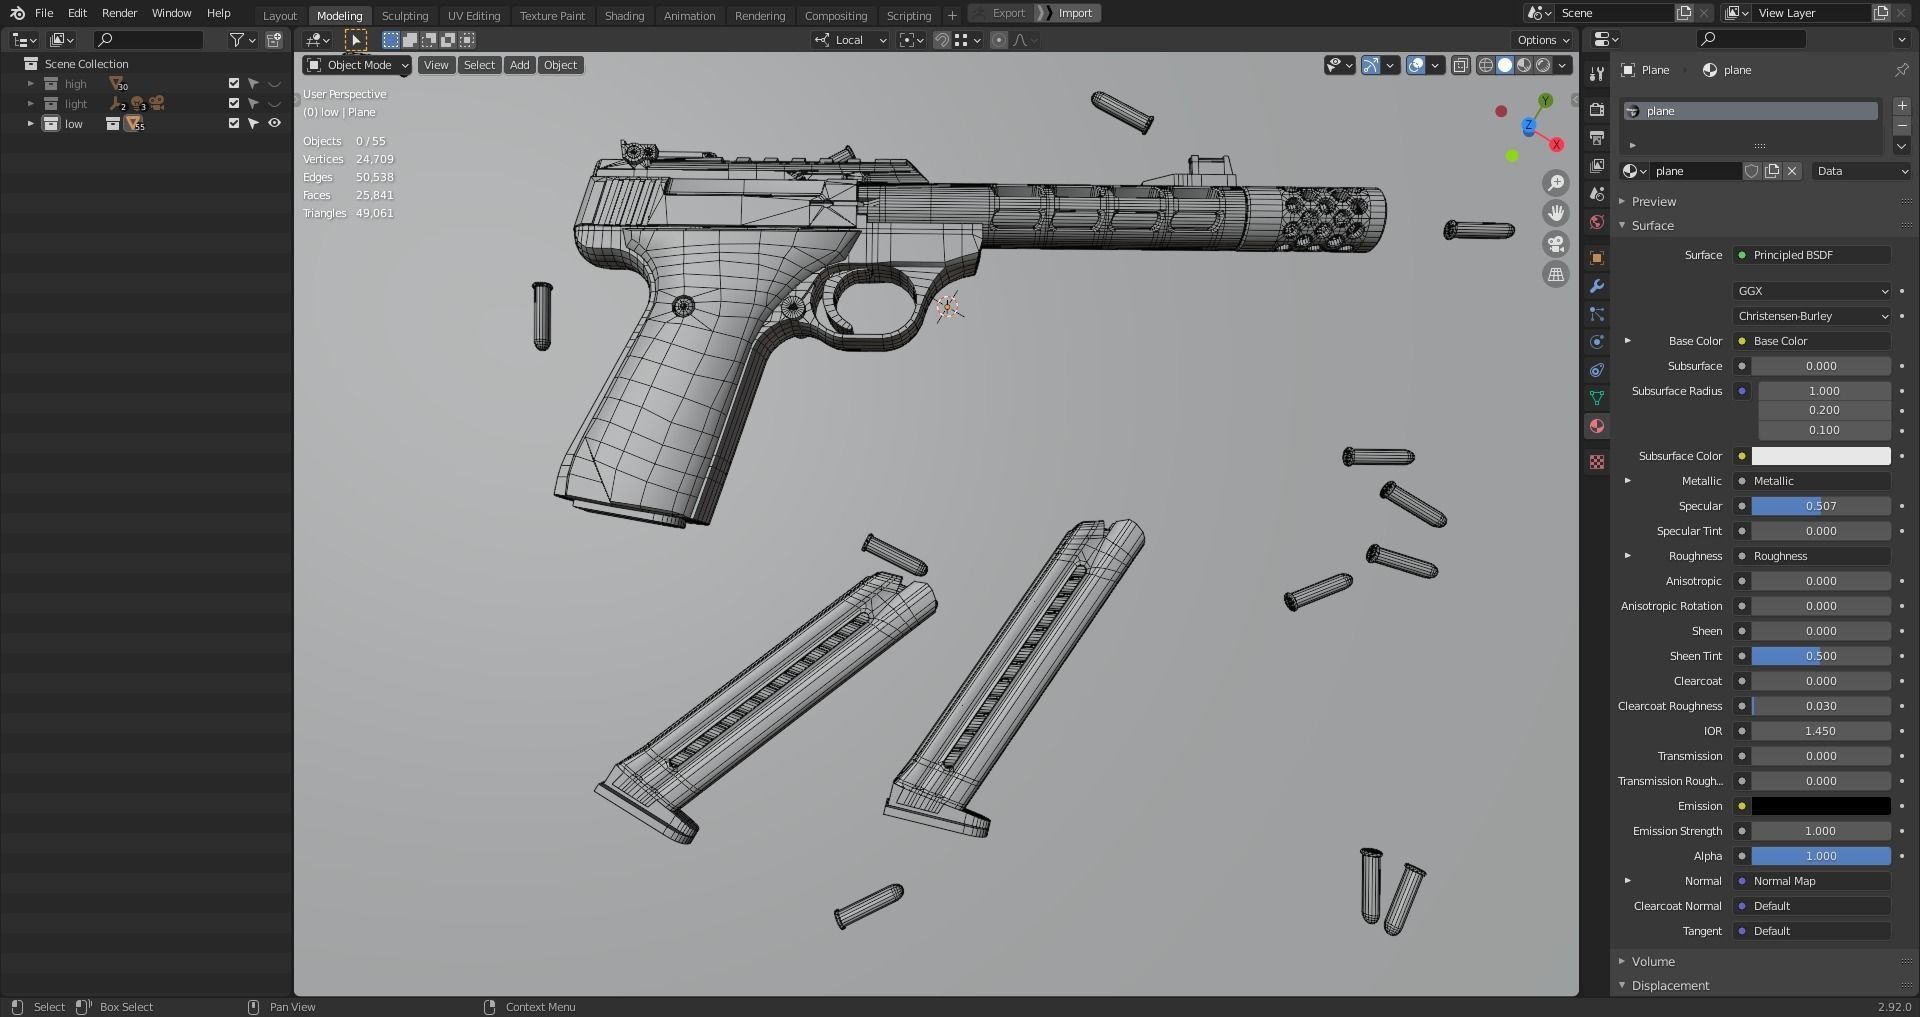Open View Layer properties tab
Screen dimensions: 1920x1017
pyautogui.click(x=1597, y=165)
